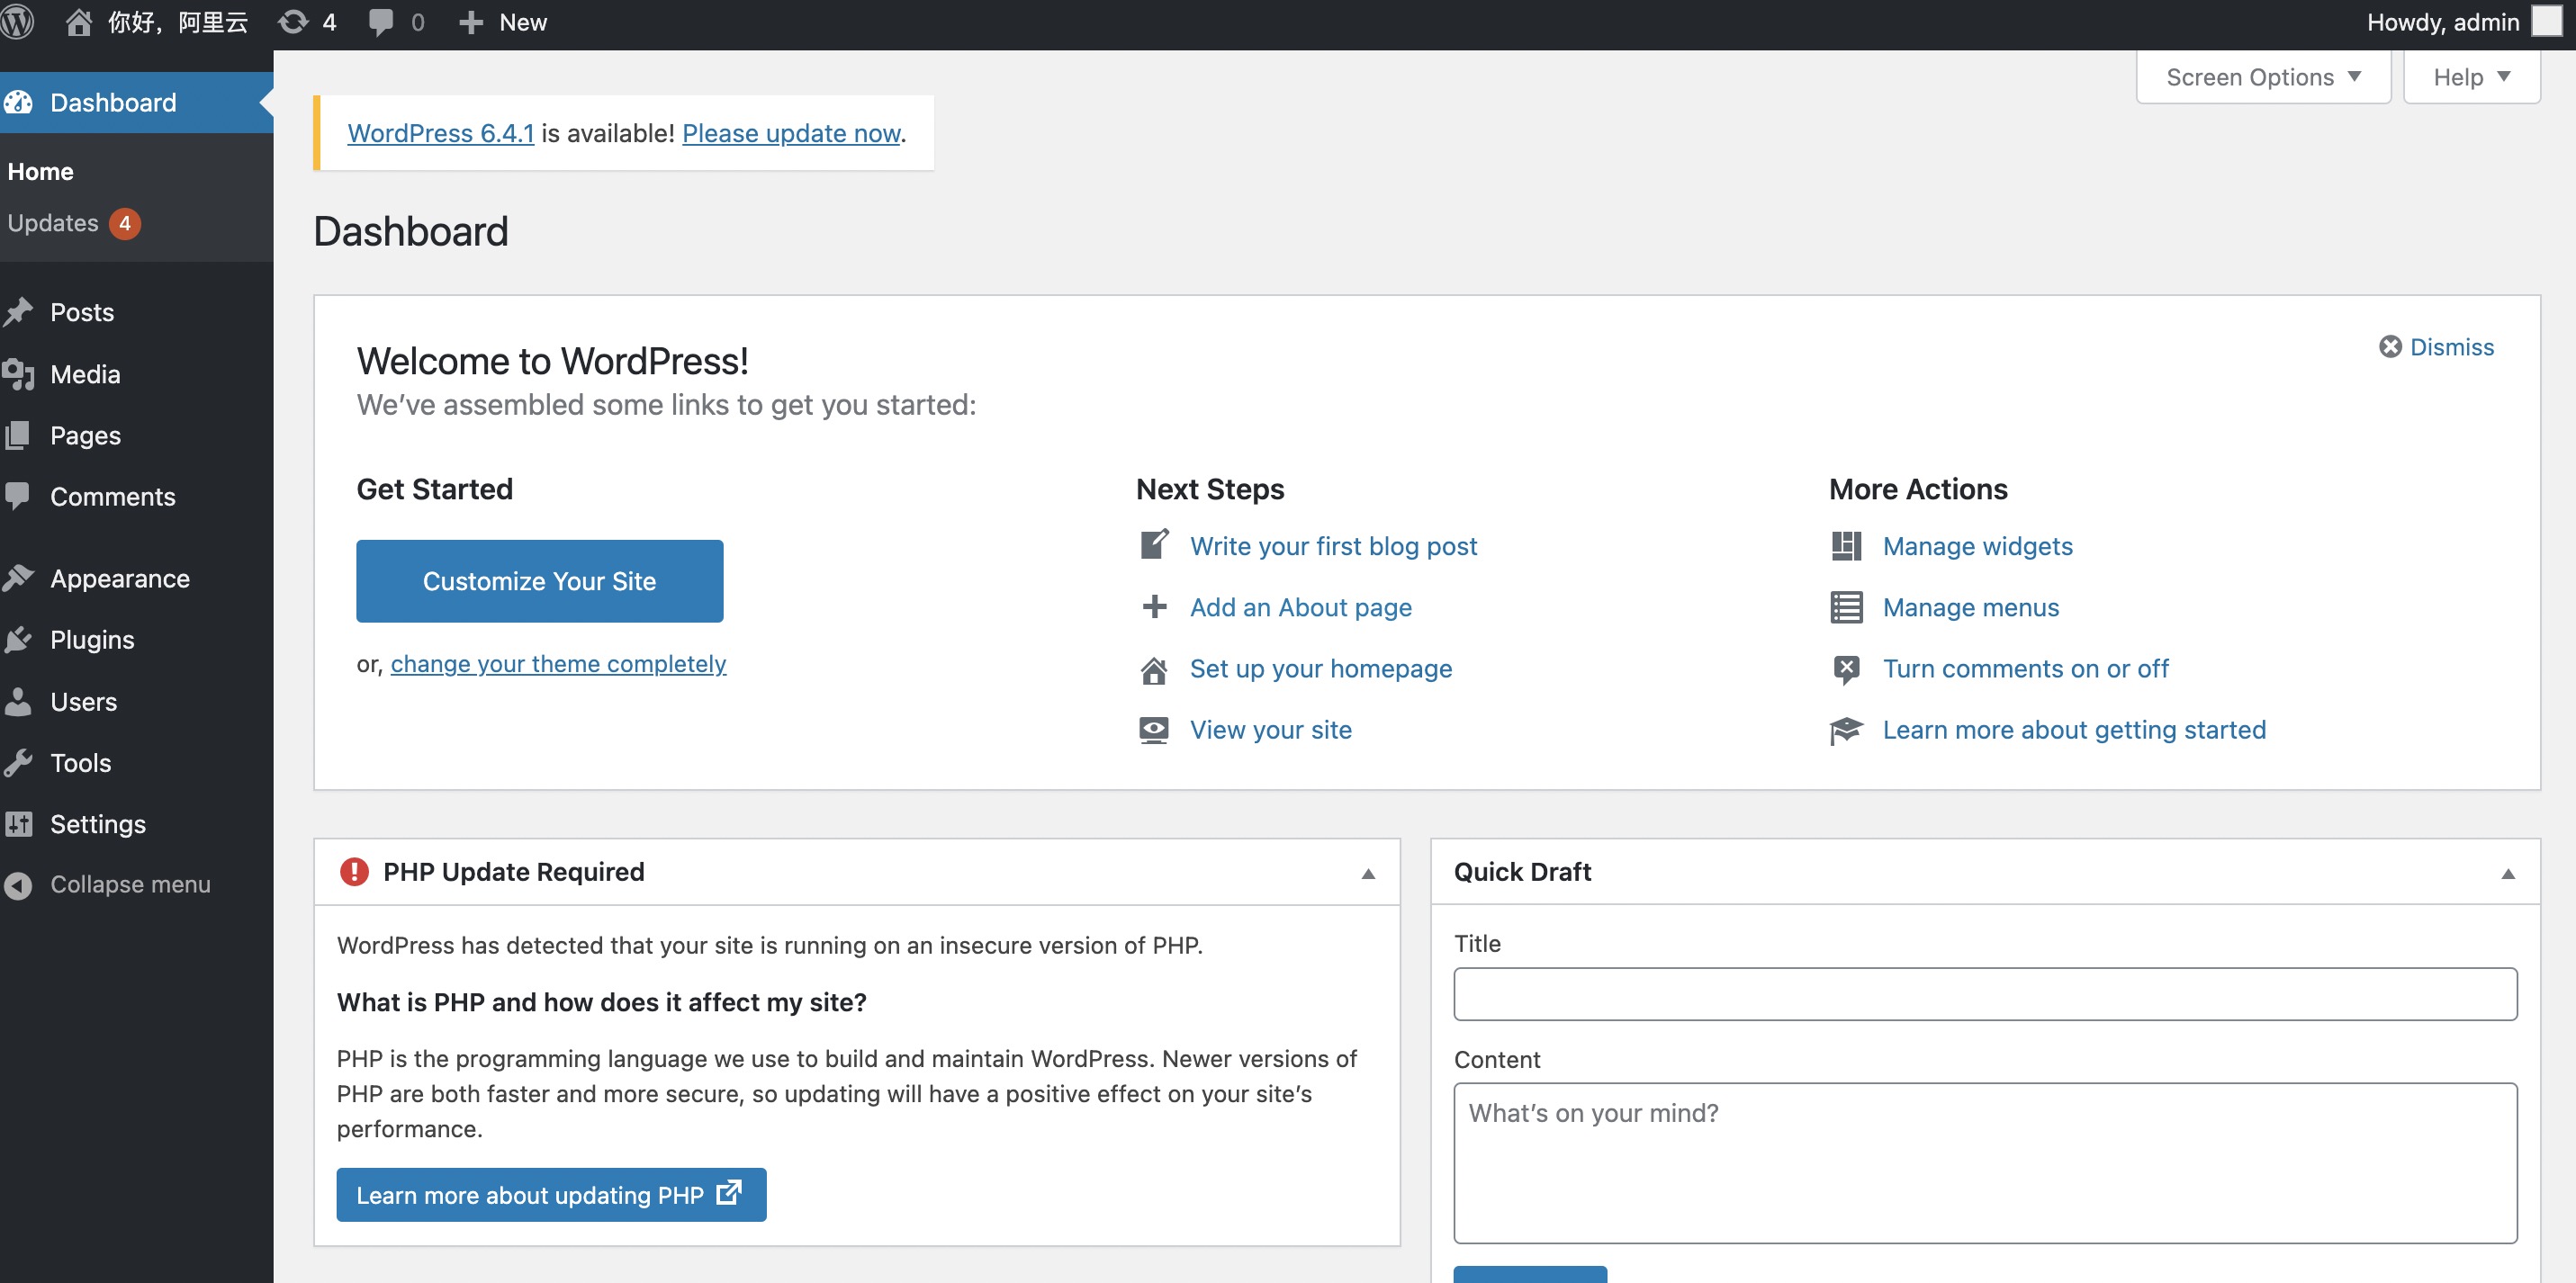Screen dimensions: 2576x1283
Task: Go to the Media menu
Action: click(x=85, y=374)
